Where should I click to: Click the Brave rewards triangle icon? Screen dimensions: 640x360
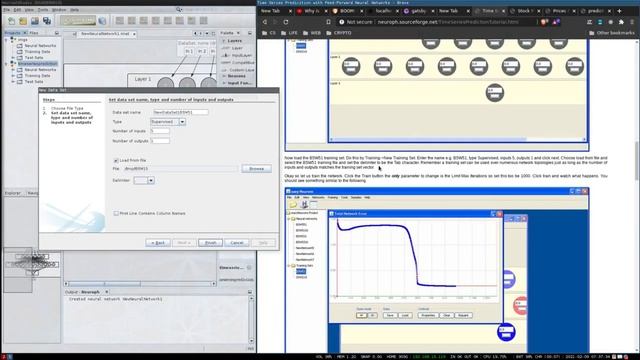coord(556,22)
